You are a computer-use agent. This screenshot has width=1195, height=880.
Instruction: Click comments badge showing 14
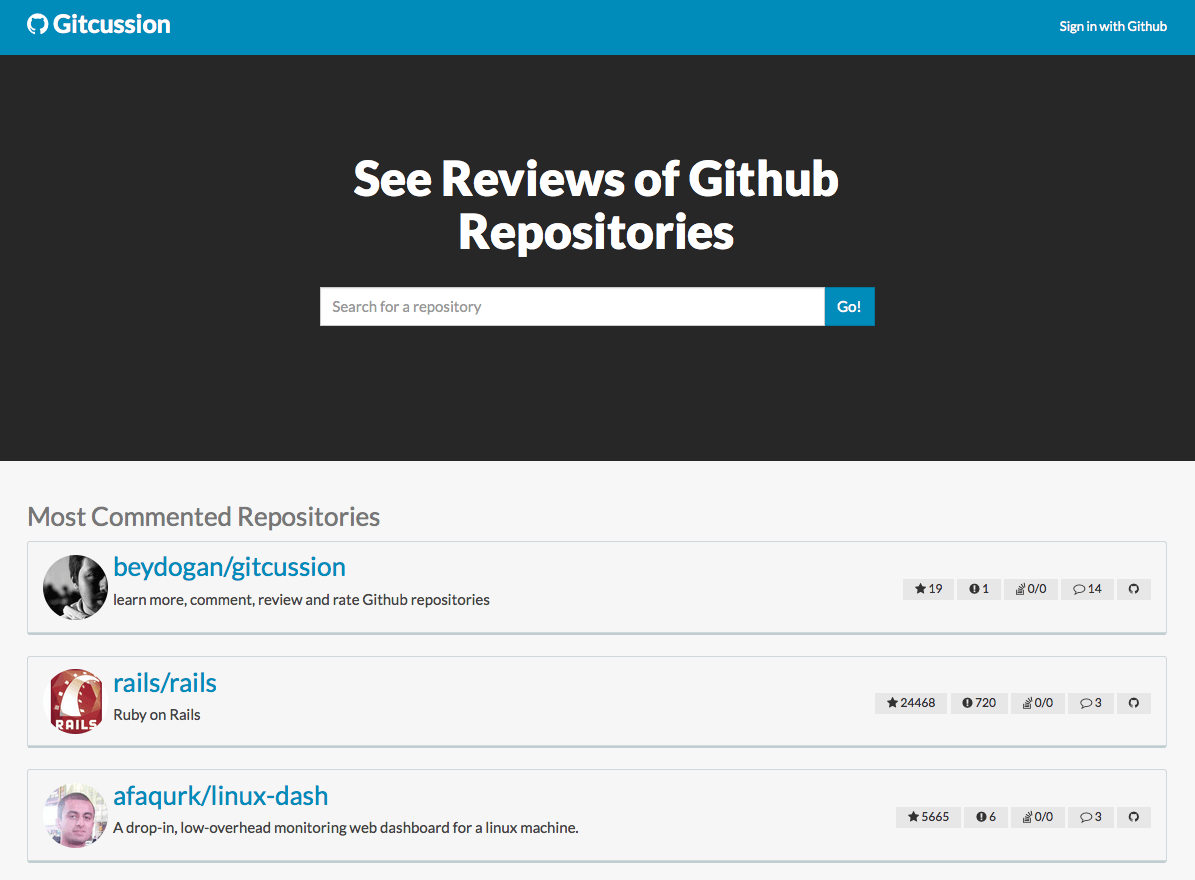[1087, 589]
